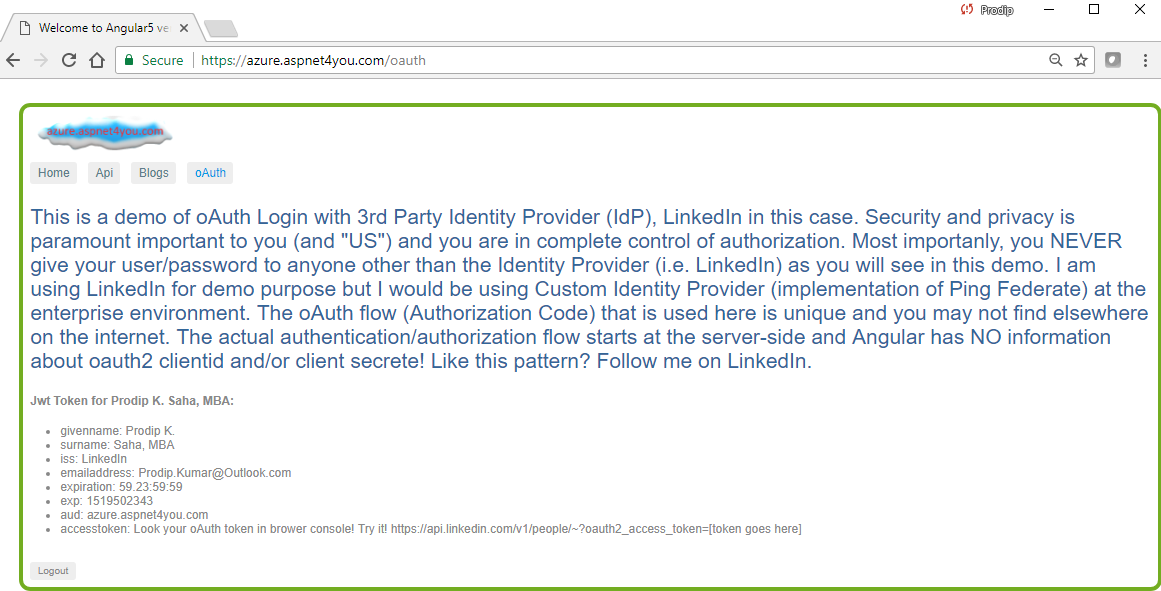Select the Welcome to Angular5 tab
Screen dimensions: 1161x591
coord(103,28)
